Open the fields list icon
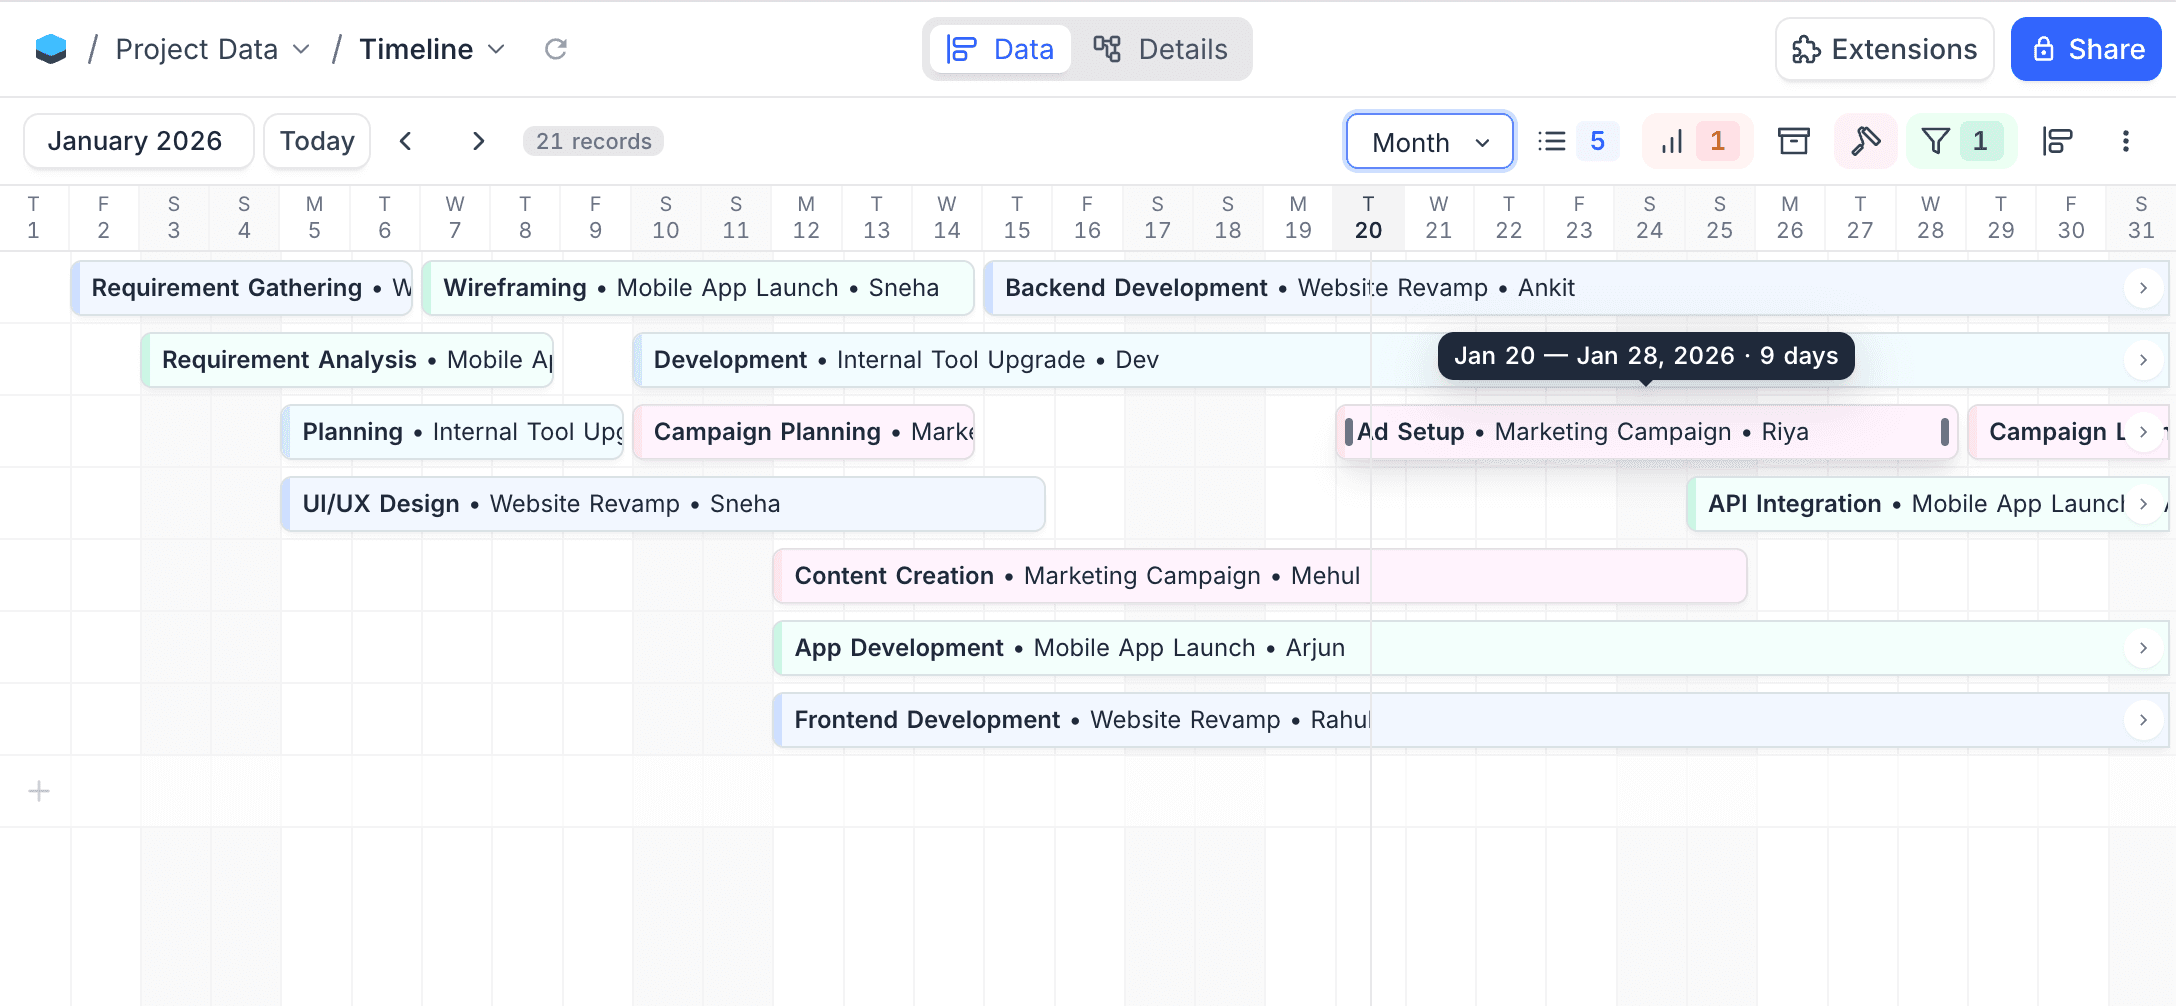This screenshot has width=2176, height=1006. coord(1552,141)
